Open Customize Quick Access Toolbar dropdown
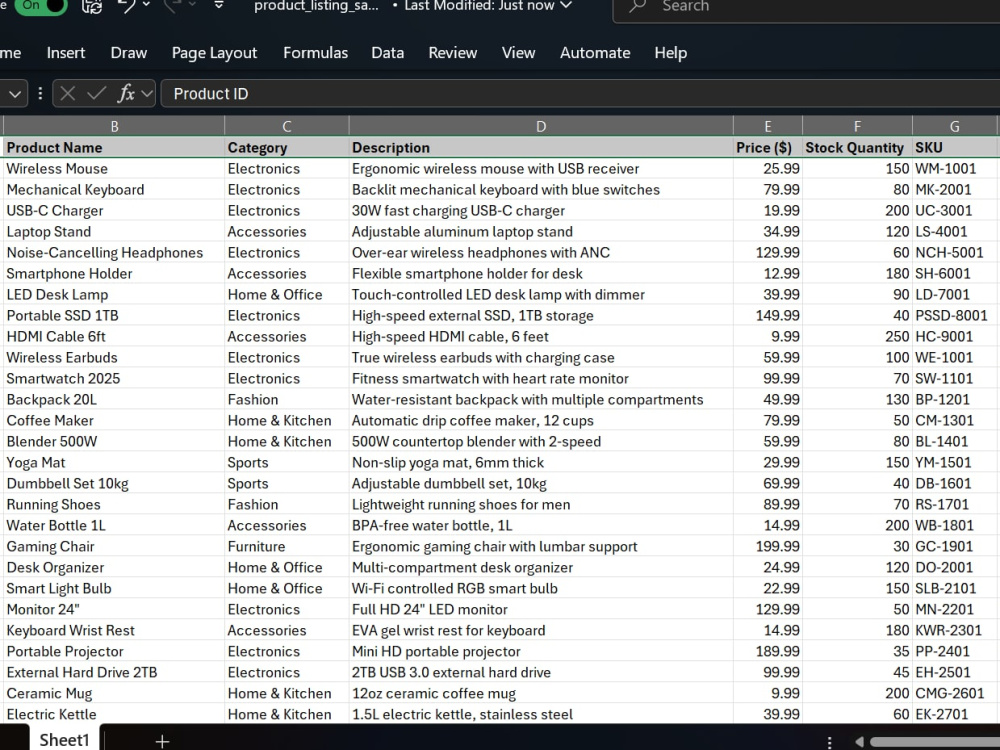Screen dimensions: 1000x750 pos(219,5)
